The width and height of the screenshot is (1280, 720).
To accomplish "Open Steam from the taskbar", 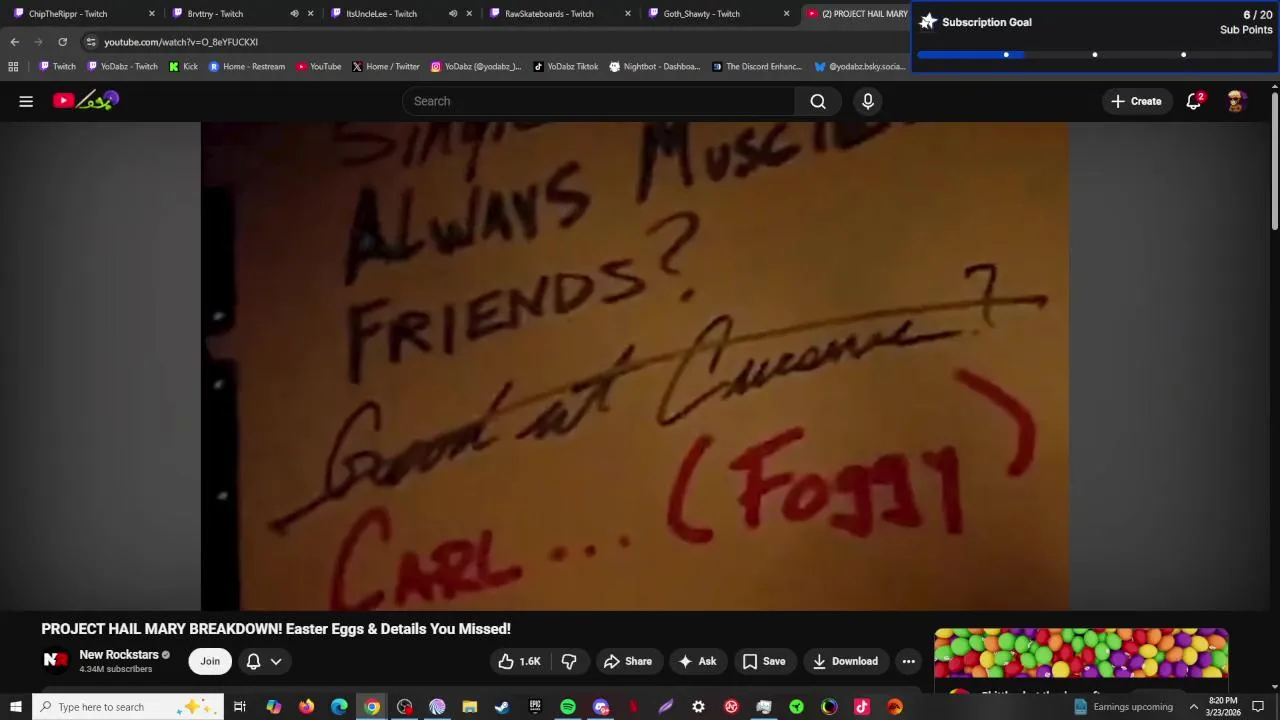I will [502, 707].
